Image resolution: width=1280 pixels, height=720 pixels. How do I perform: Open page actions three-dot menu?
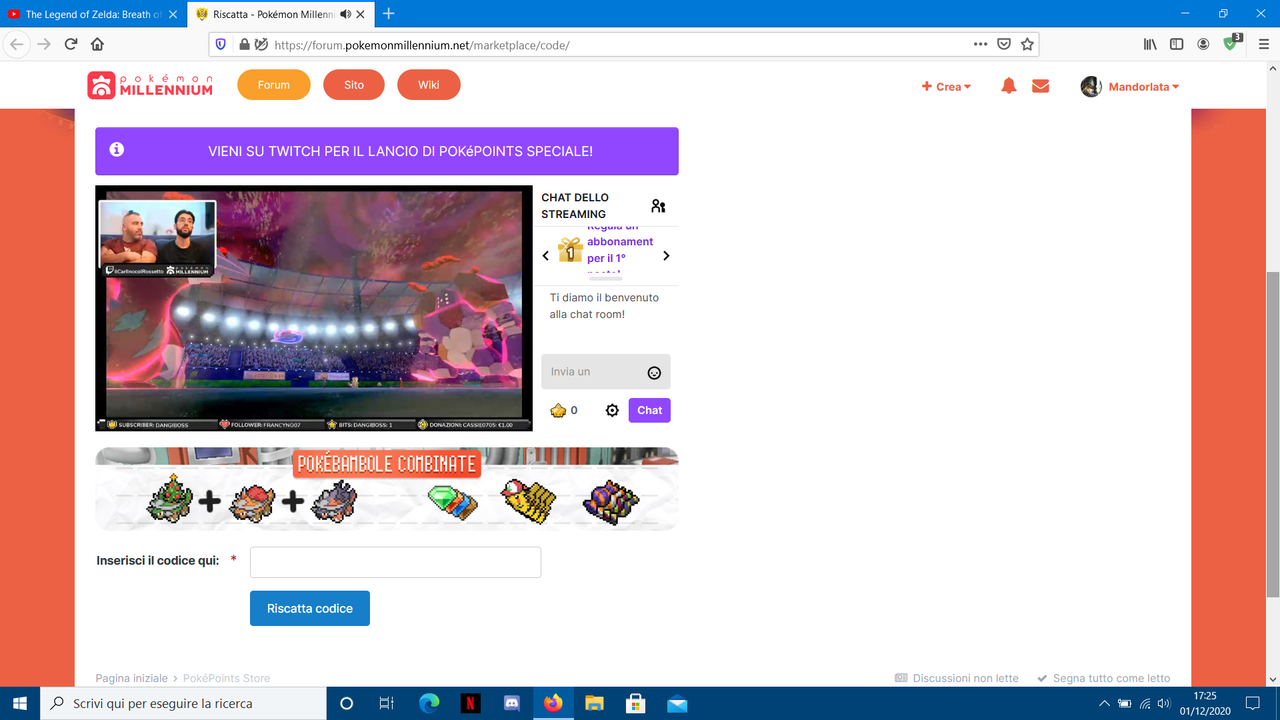(981, 44)
